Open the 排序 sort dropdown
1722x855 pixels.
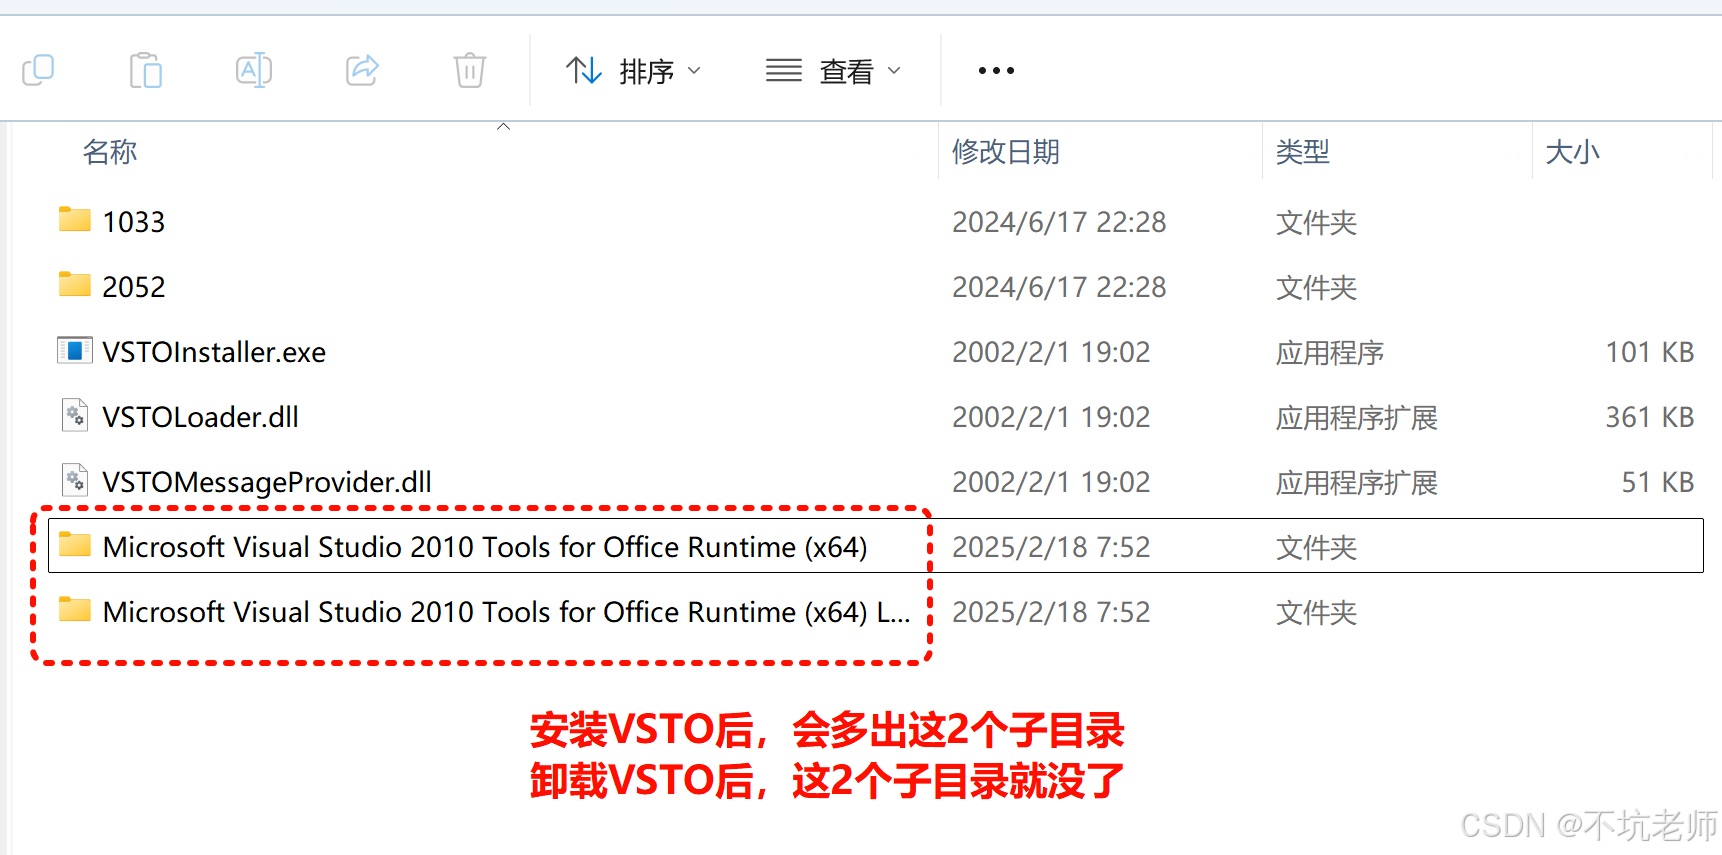pos(634,71)
